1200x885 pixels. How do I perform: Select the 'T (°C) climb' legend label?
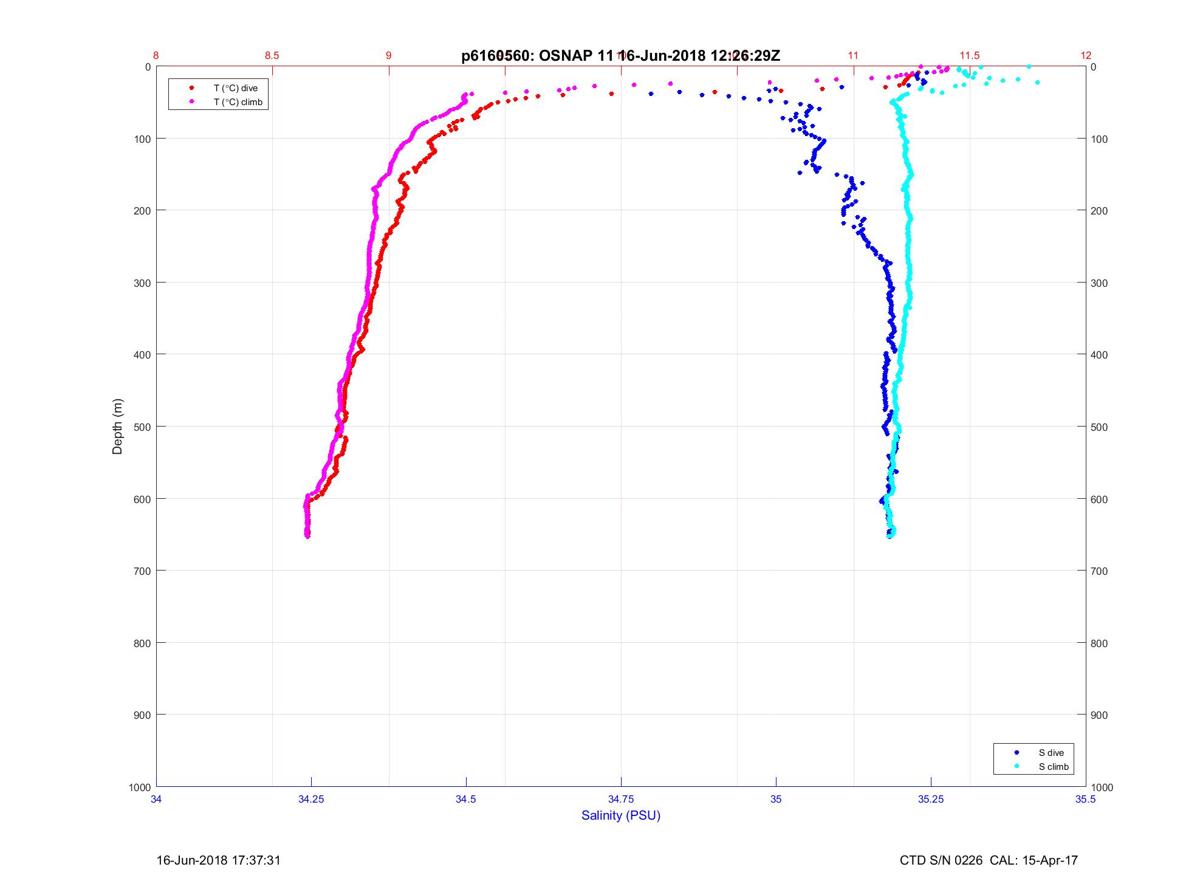238,102
